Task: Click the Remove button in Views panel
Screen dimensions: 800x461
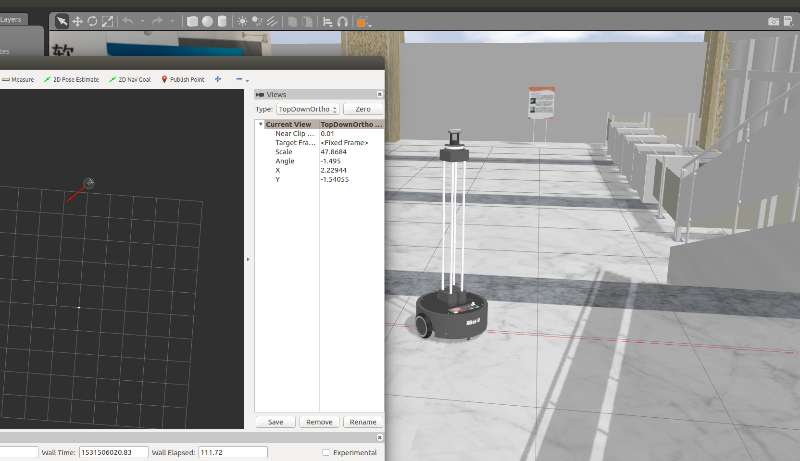Action: [319, 422]
